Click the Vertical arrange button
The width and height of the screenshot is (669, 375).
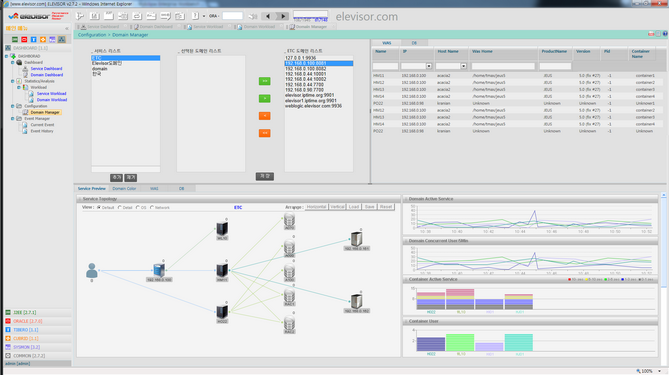coord(337,207)
